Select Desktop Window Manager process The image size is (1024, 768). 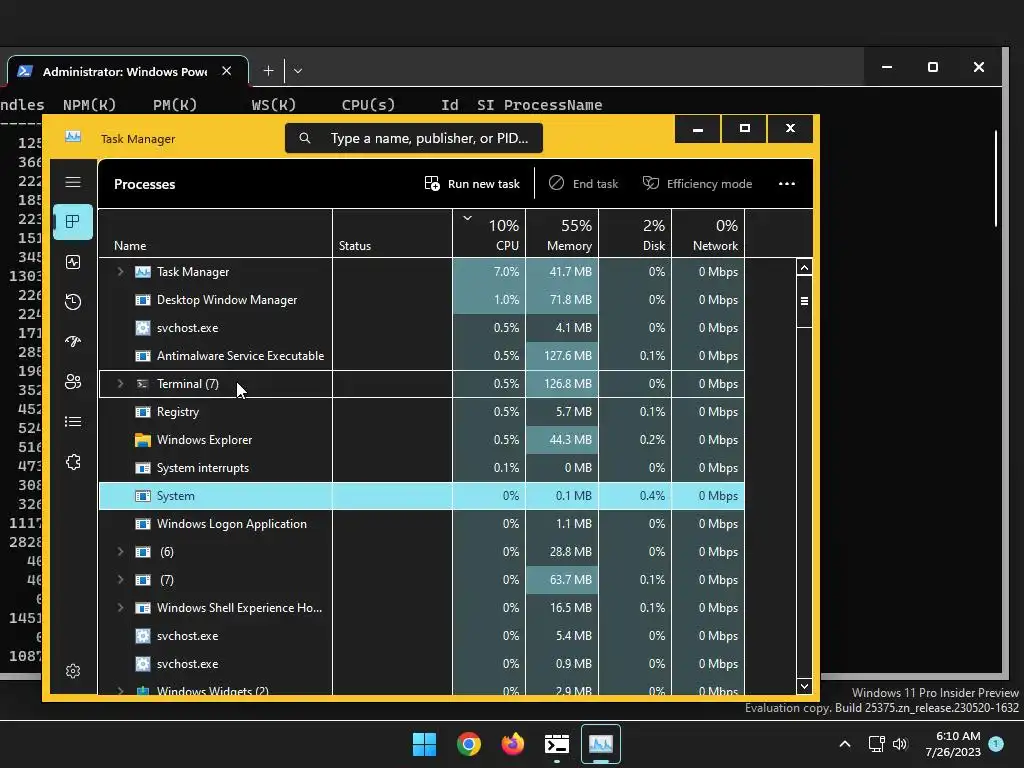click(421, 300)
